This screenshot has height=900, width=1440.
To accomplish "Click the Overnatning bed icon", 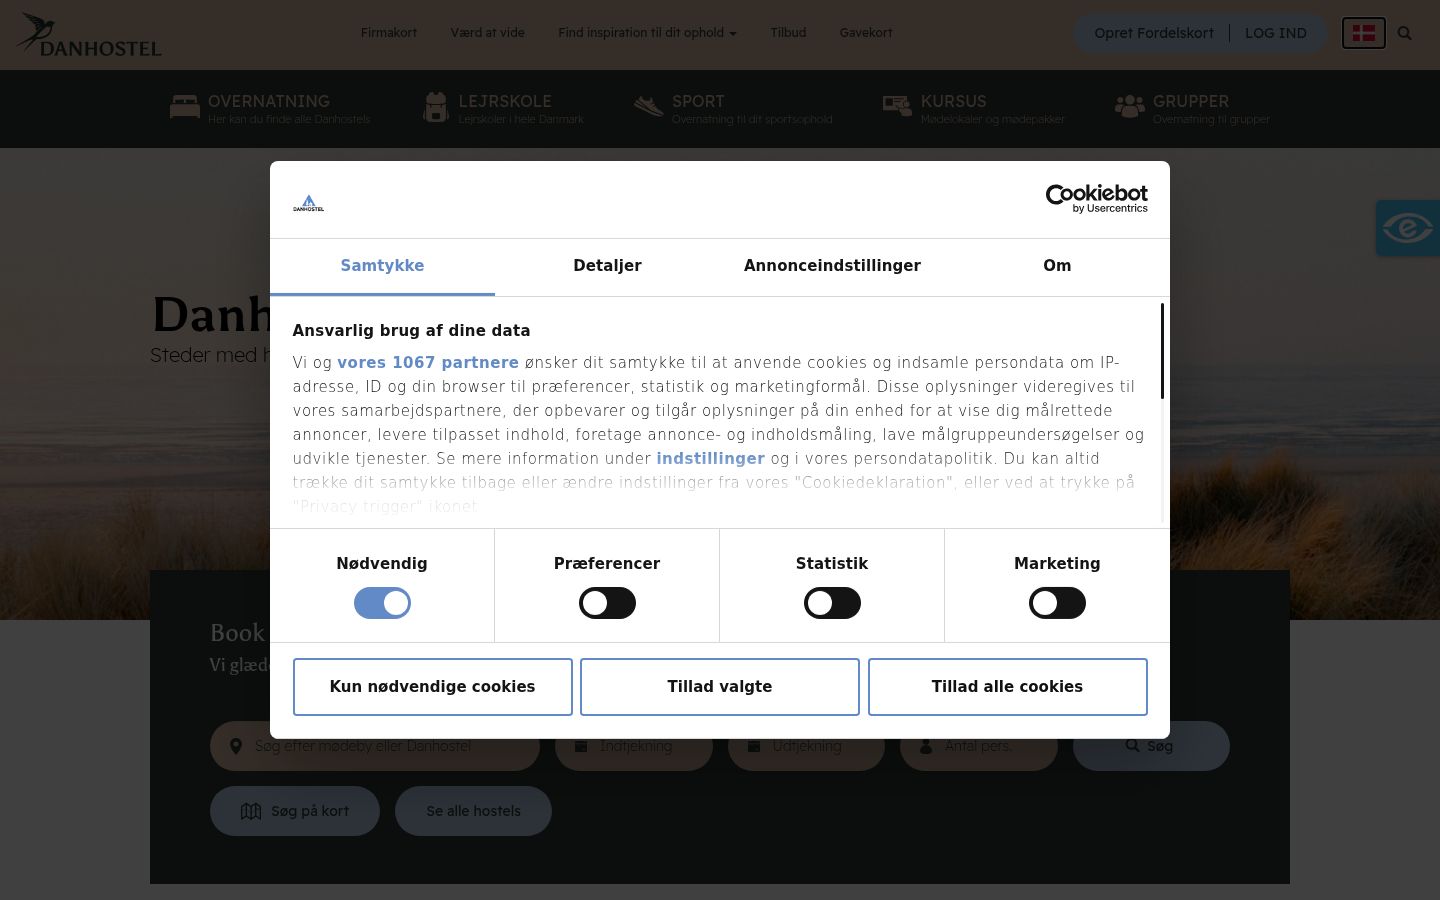I will pos(185,107).
